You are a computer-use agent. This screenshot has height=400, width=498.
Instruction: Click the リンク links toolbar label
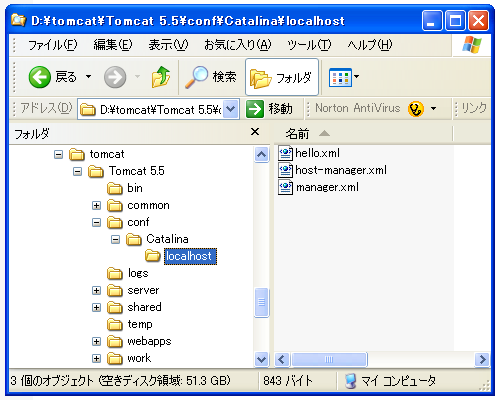474,108
